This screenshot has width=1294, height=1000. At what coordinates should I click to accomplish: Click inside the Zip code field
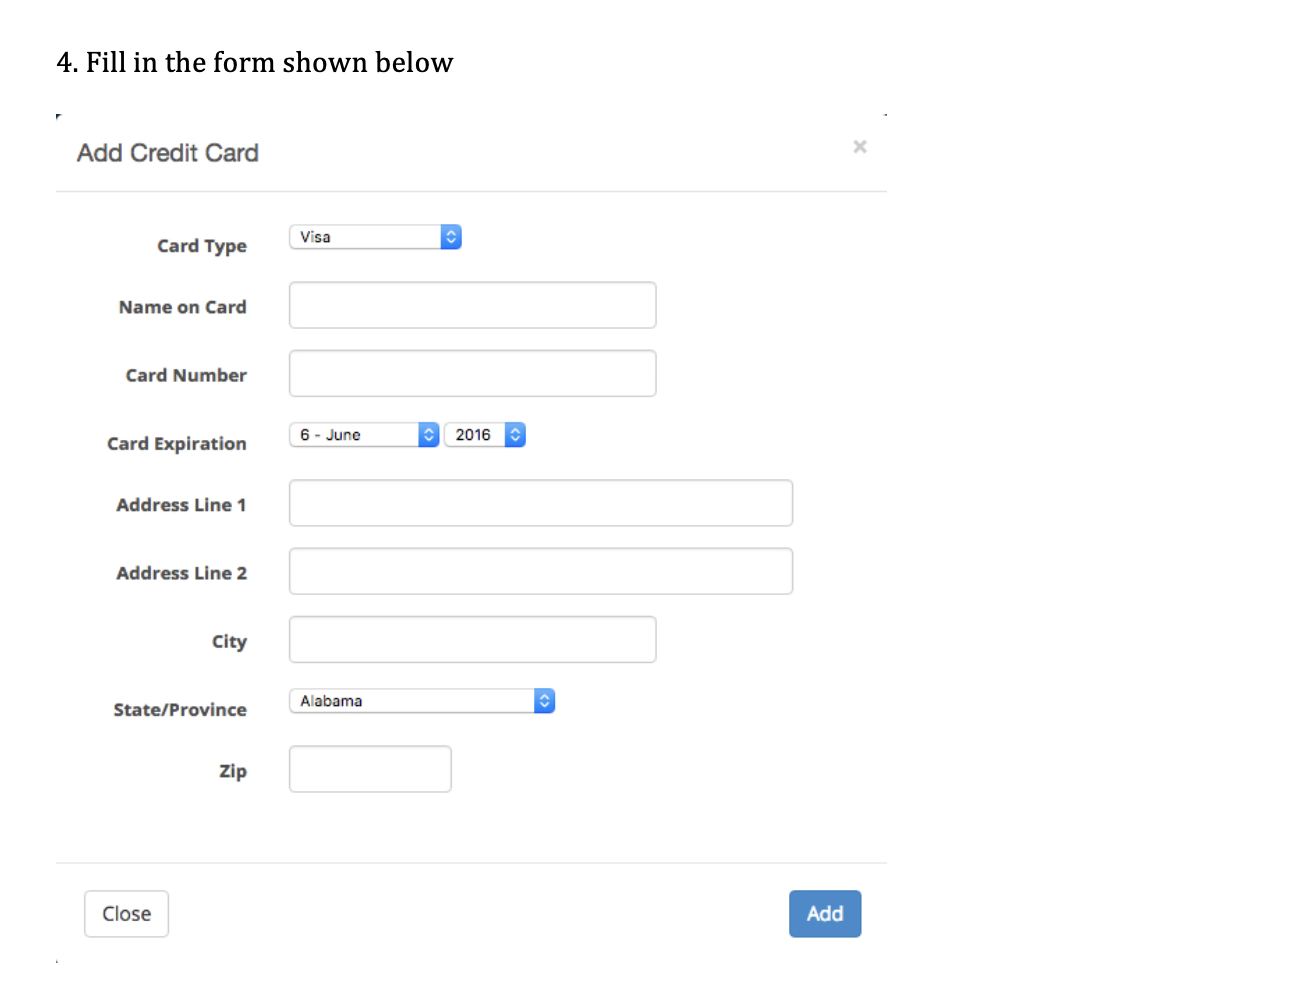369,769
